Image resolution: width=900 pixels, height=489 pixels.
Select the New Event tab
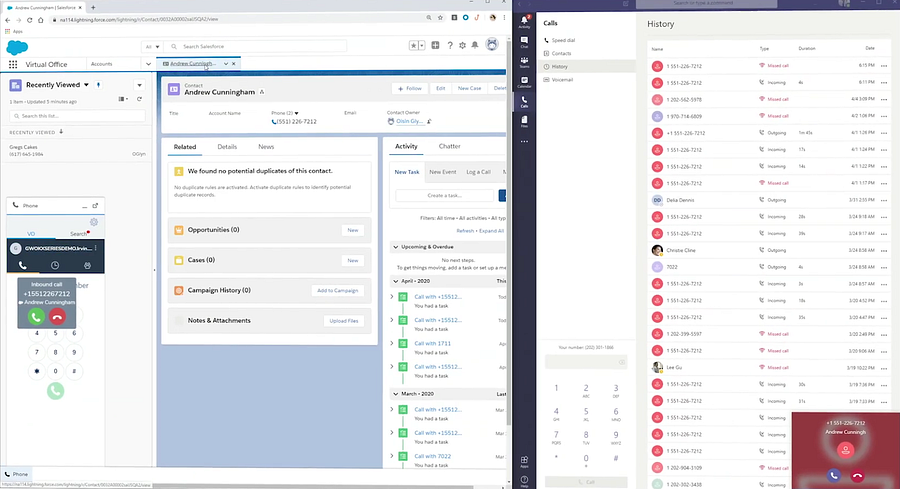coord(443,172)
